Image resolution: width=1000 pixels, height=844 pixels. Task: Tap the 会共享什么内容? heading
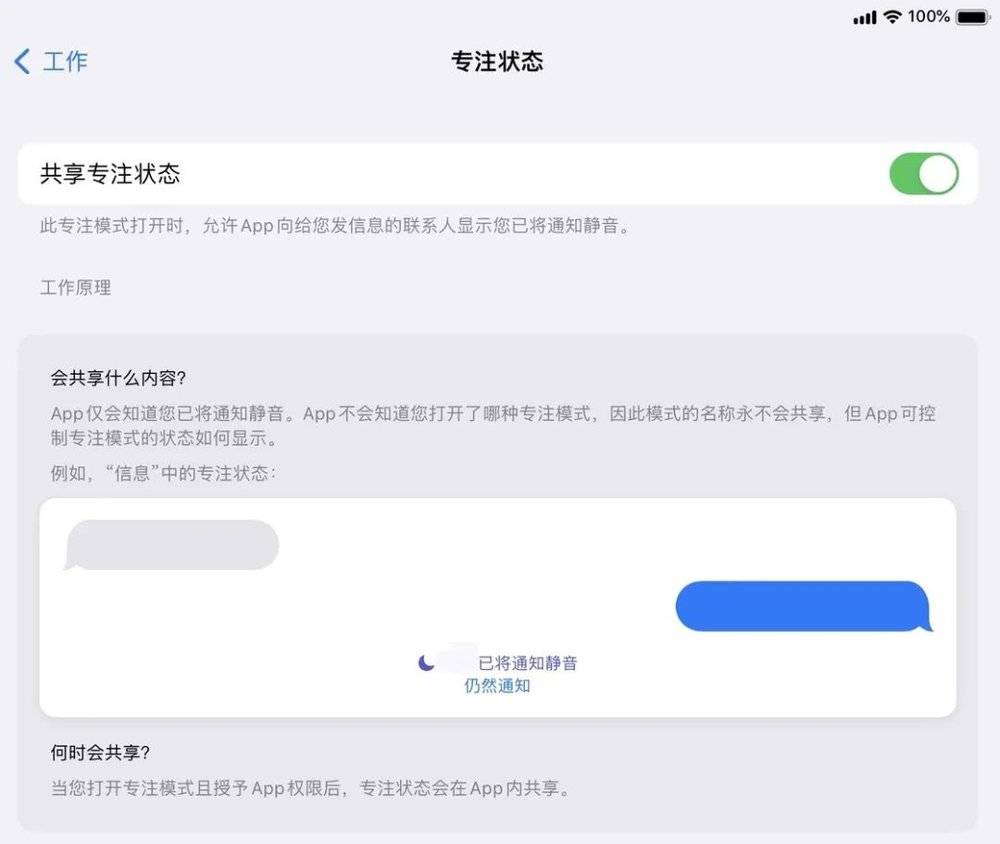click(118, 378)
